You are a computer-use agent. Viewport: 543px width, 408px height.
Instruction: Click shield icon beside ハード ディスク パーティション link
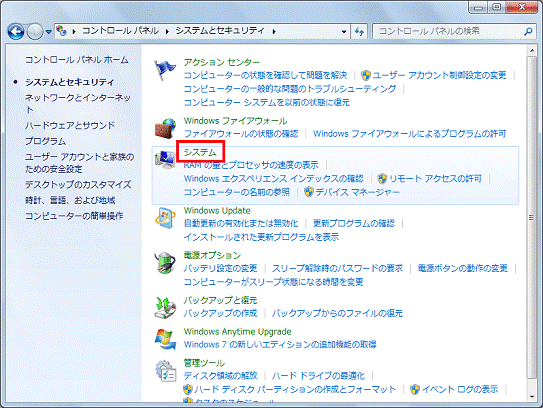[188, 389]
